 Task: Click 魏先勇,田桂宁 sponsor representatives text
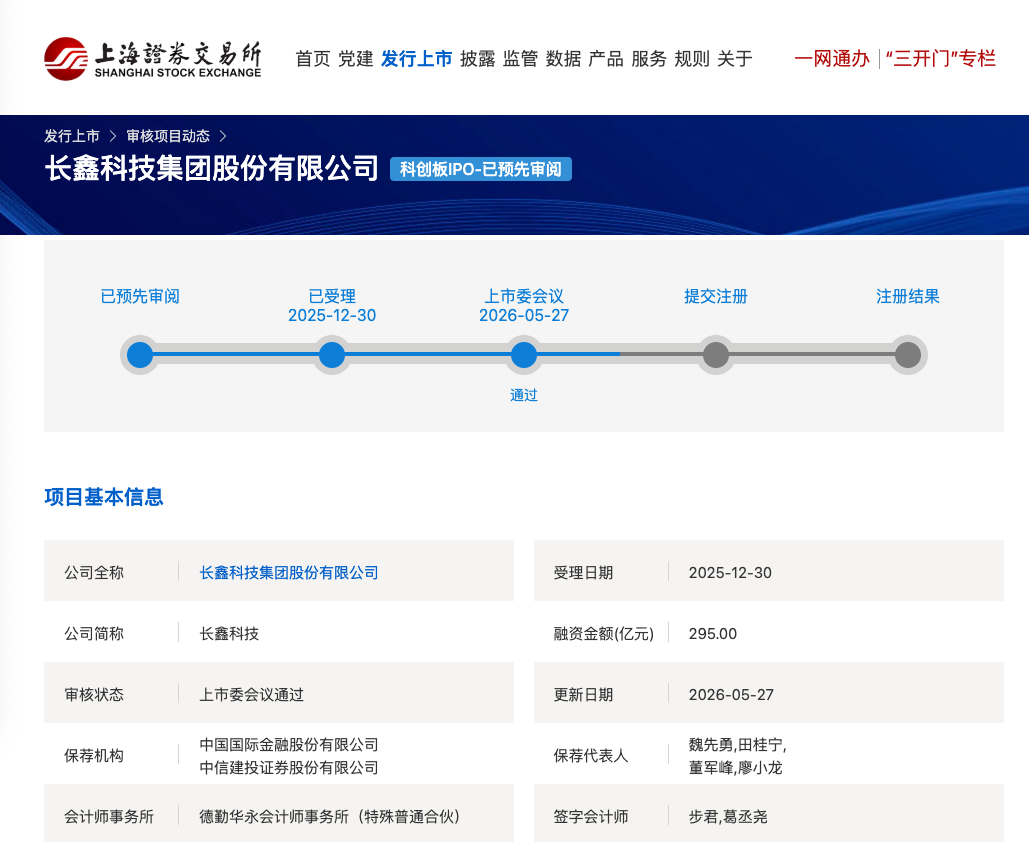click(x=738, y=745)
